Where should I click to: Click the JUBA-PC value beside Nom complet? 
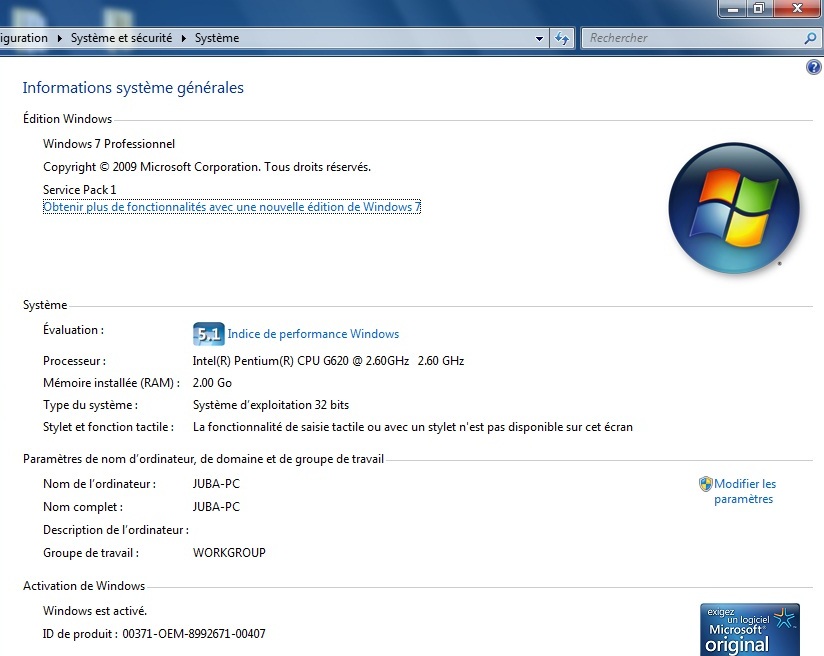(216, 507)
